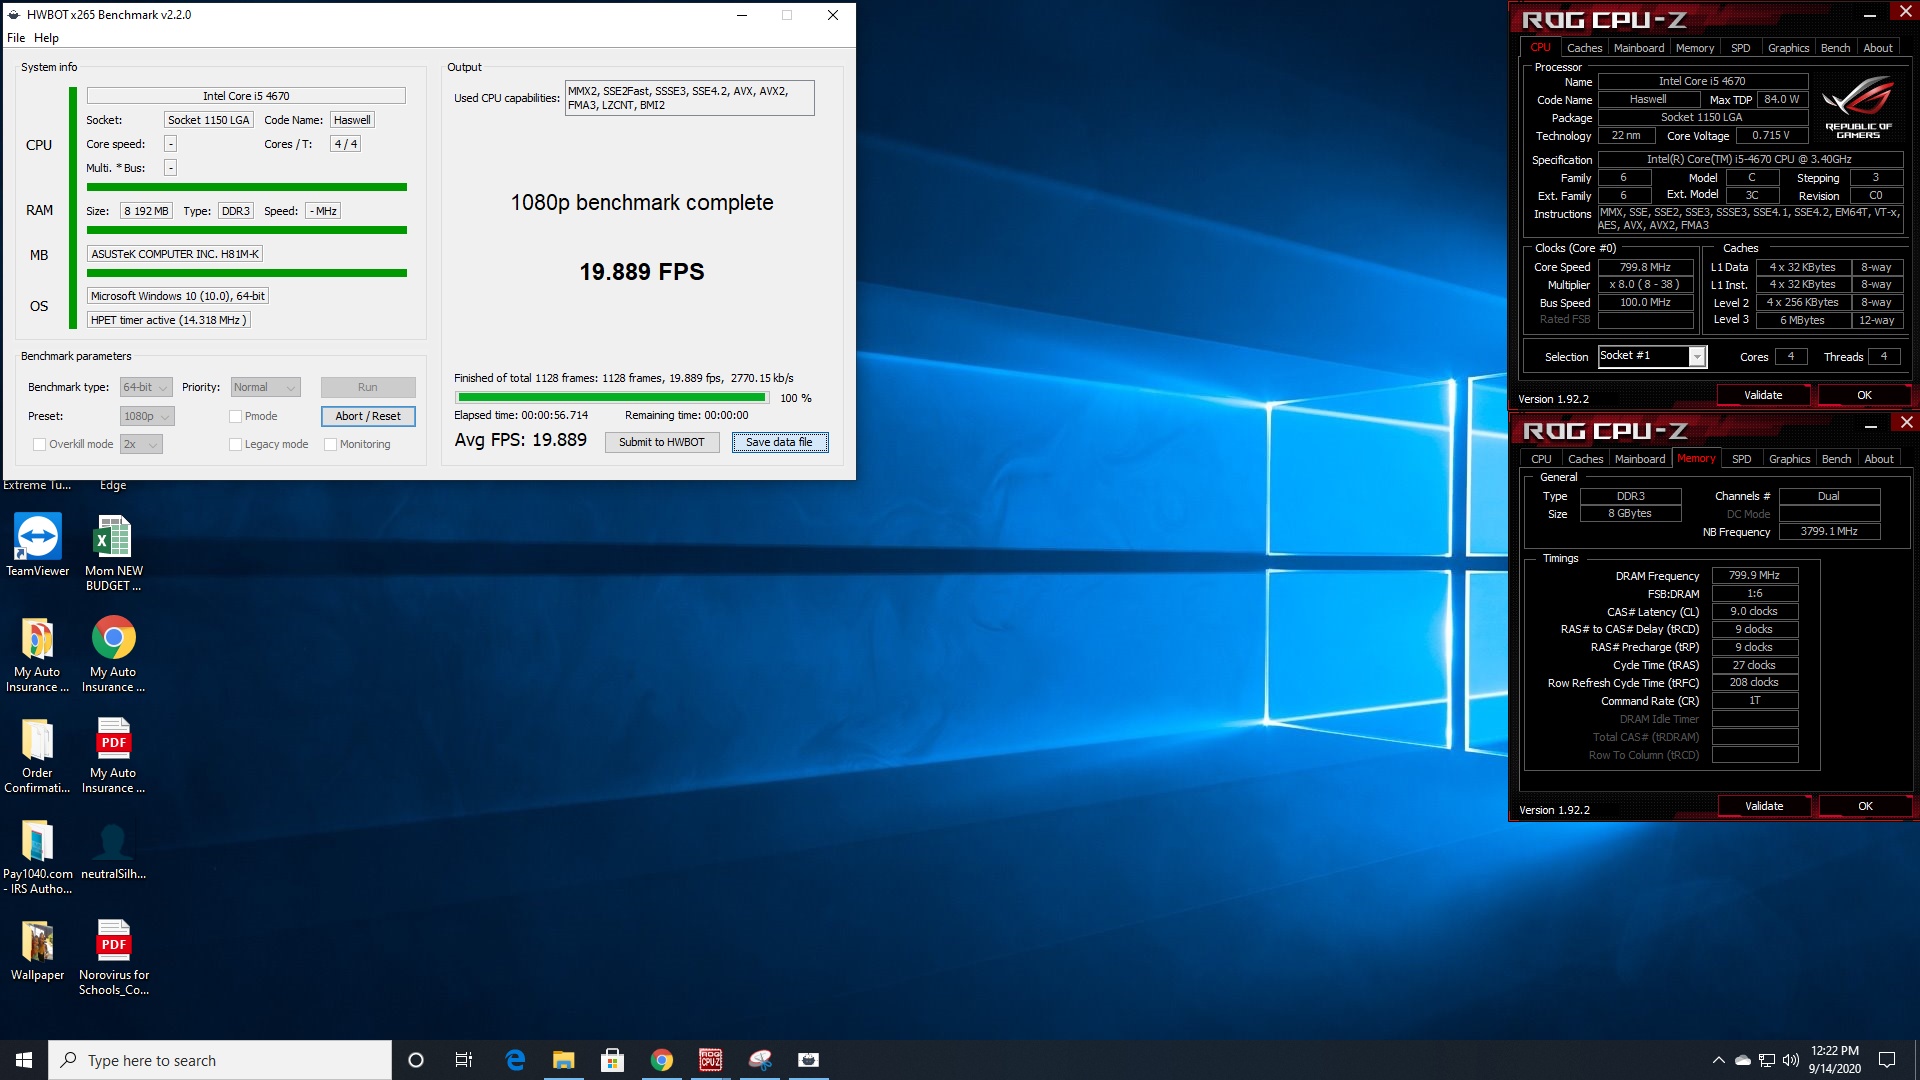
Task: Click the ROG Republic of Gamers logo
Action: coord(1858,108)
